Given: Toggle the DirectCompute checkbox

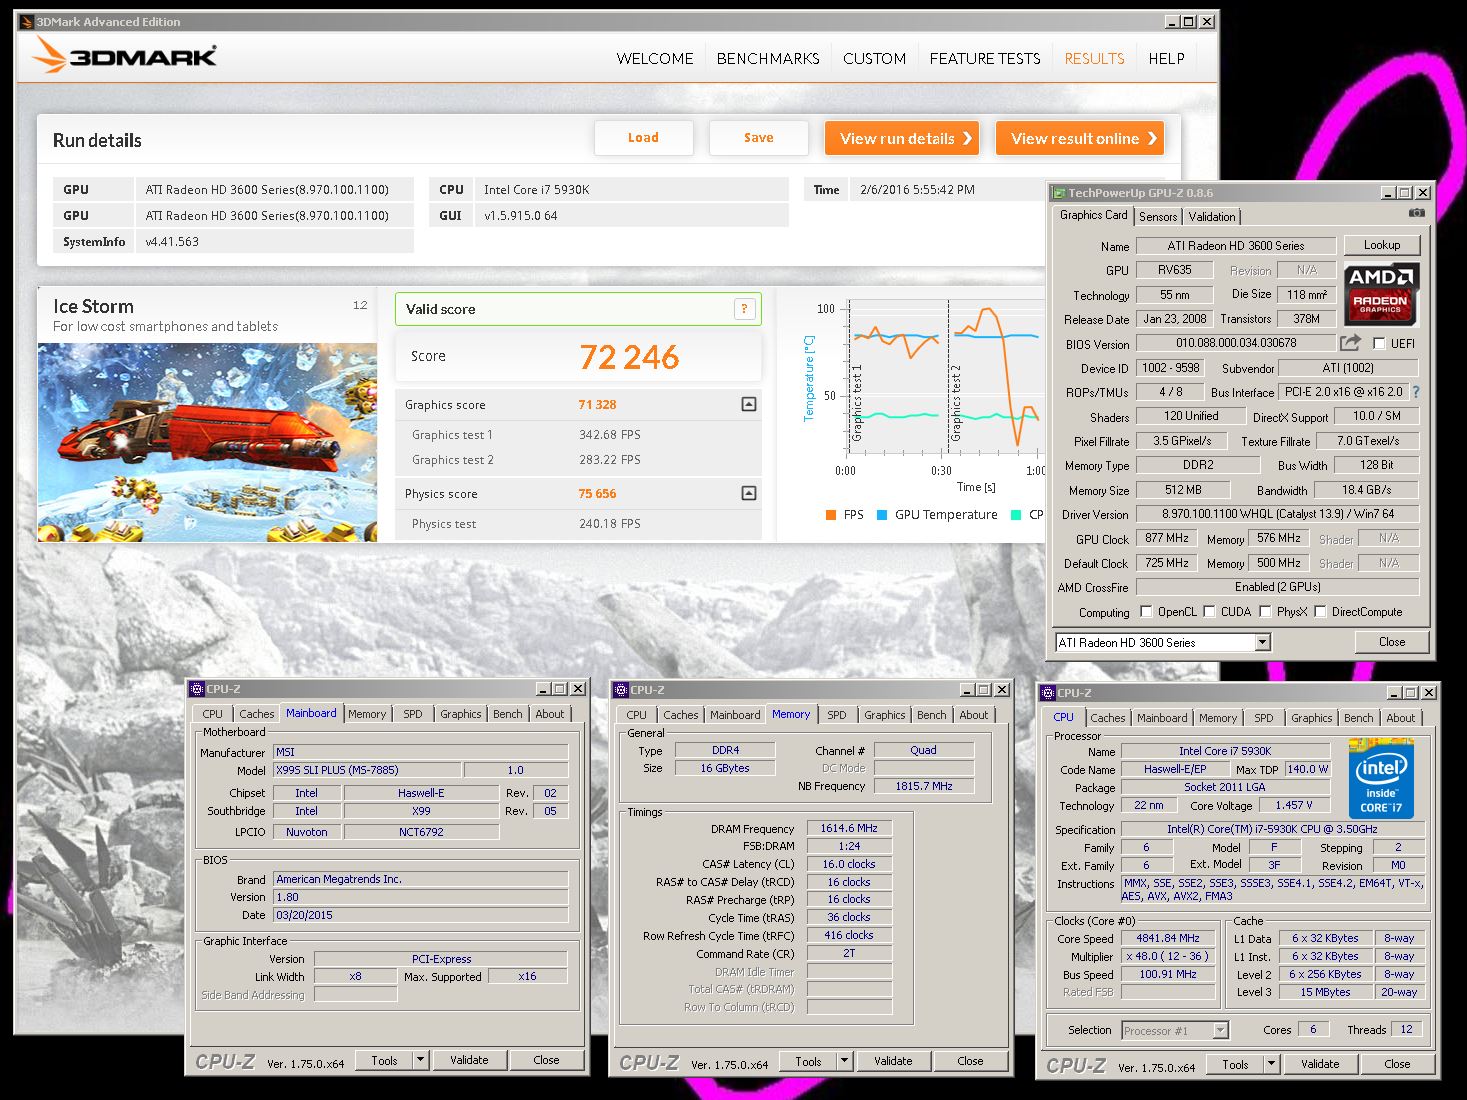Looking at the screenshot, I should pyautogui.click(x=1320, y=611).
